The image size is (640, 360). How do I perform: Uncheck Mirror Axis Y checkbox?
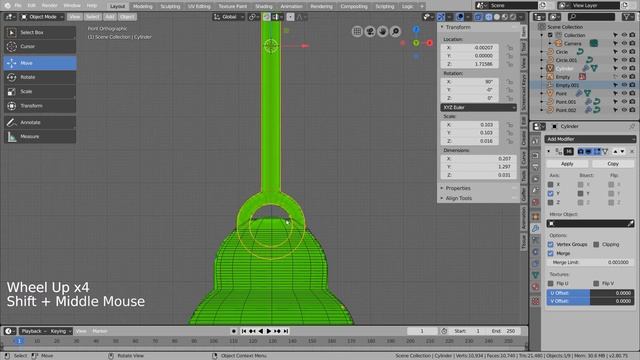click(550, 193)
